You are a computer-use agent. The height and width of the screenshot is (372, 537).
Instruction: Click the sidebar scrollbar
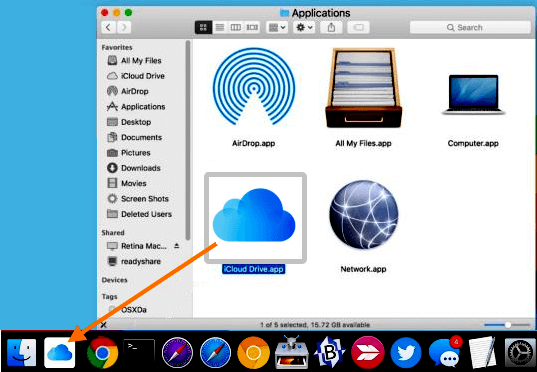(188, 140)
